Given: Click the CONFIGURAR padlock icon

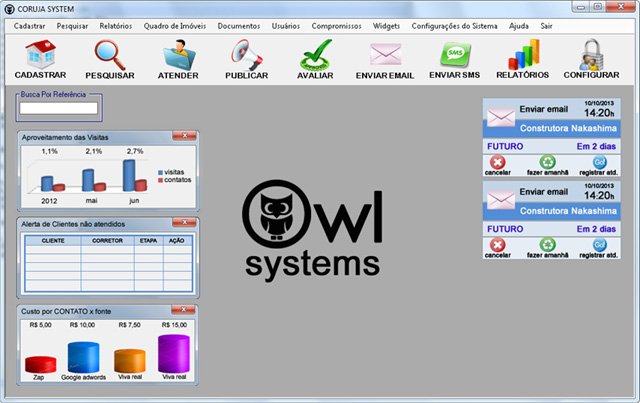Looking at the screenshot, I should [591, 54].
